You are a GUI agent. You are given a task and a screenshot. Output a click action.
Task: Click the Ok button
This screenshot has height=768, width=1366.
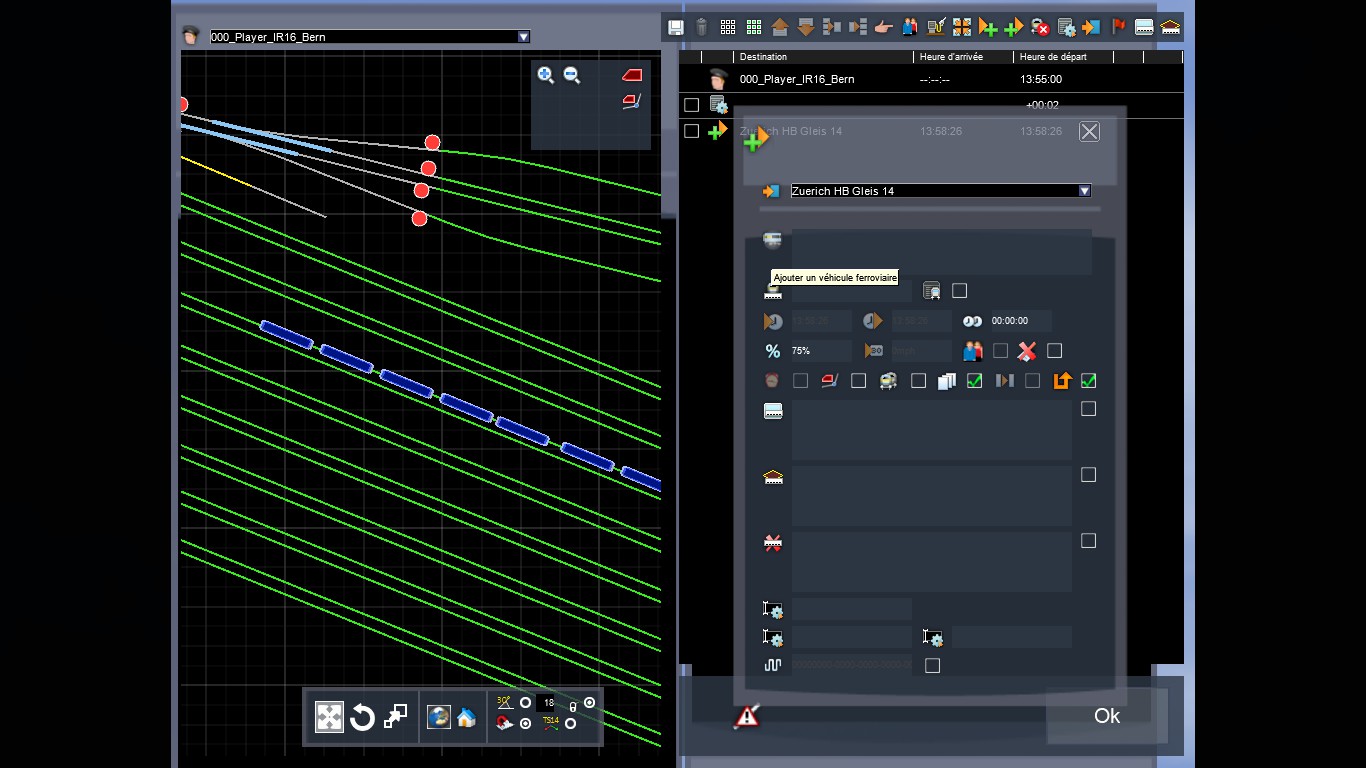click(x=1107, y=716)
